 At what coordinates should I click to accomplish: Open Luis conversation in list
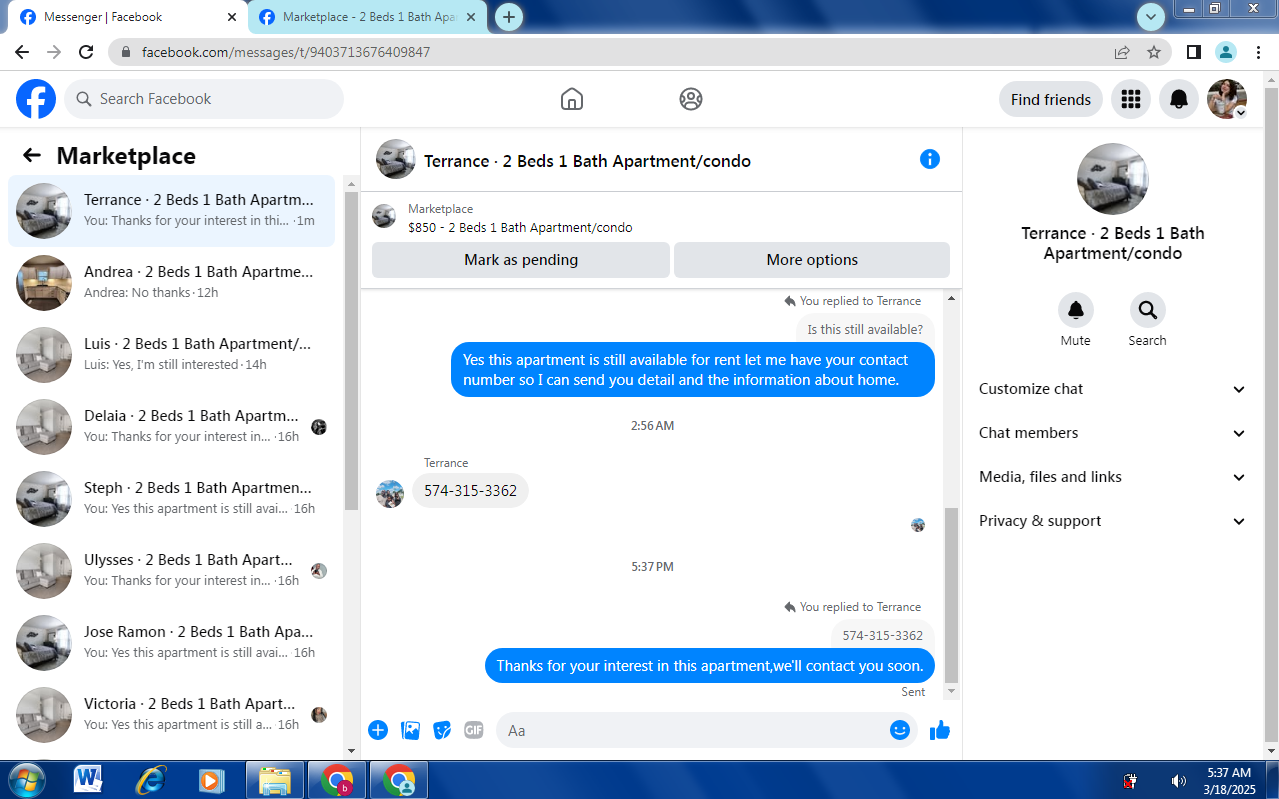(x=171, y=355)
